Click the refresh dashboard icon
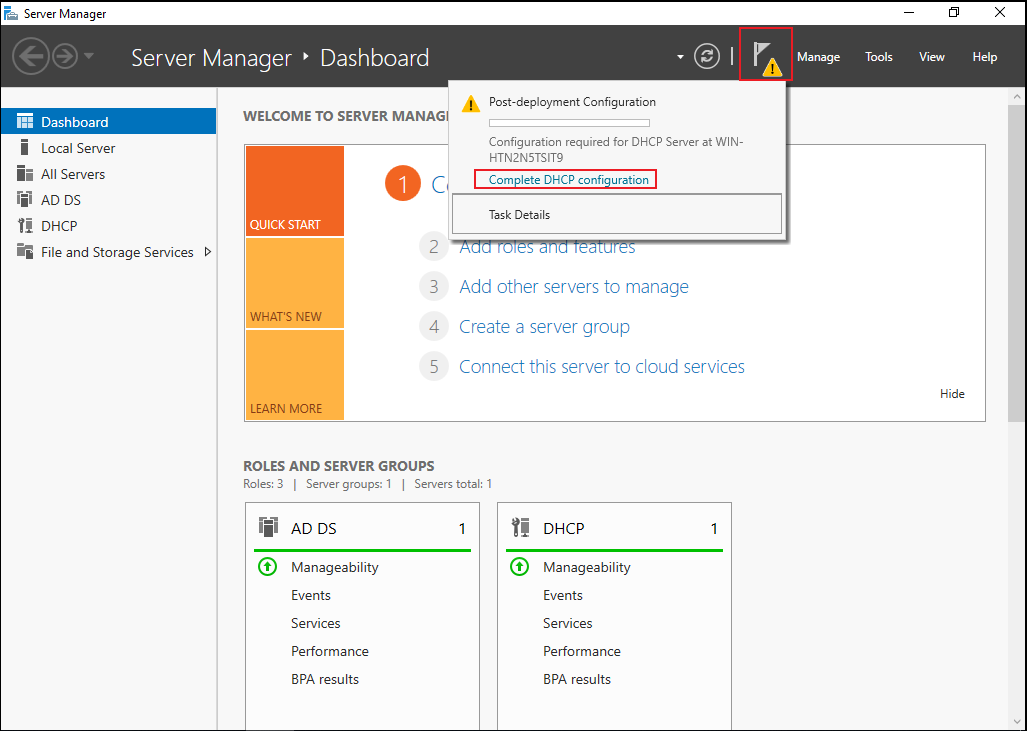Screen dimensions: 1027x731 click(x=707, y=56)
